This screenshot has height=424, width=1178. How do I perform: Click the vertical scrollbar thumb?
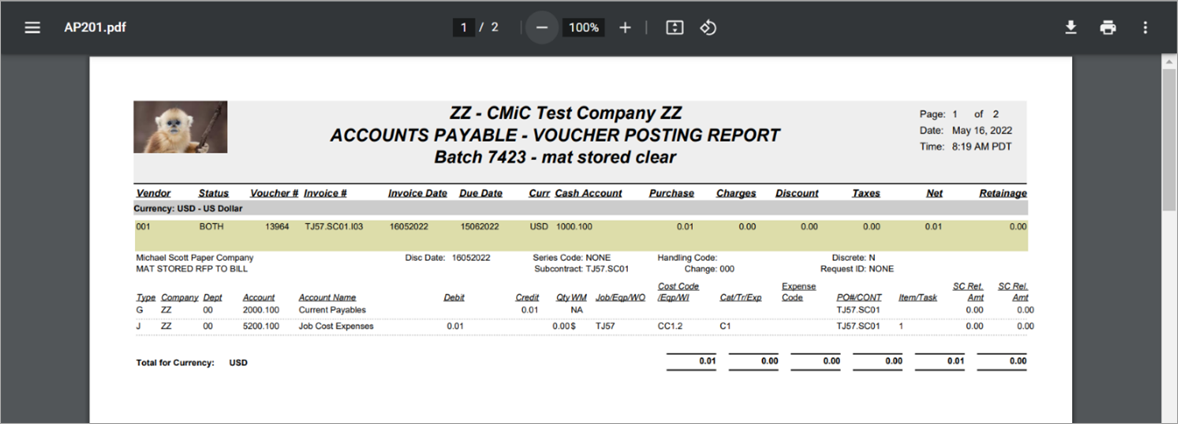[1170, 140]
